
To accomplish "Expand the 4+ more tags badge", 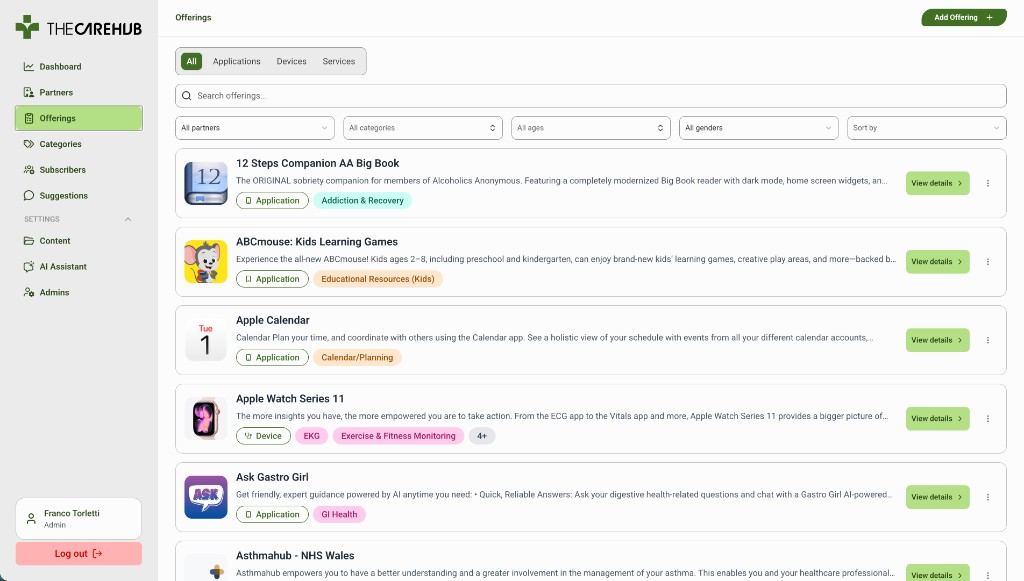I will click(x=482, y=436).
